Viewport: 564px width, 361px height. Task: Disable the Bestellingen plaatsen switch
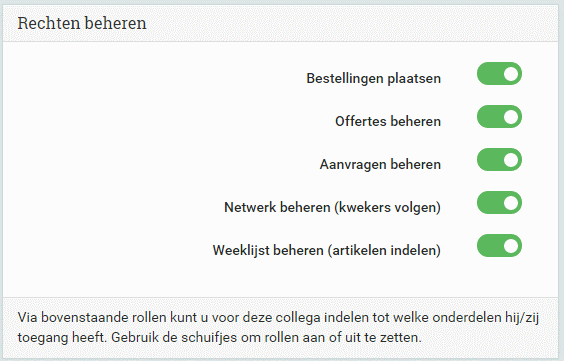(499, 74)
